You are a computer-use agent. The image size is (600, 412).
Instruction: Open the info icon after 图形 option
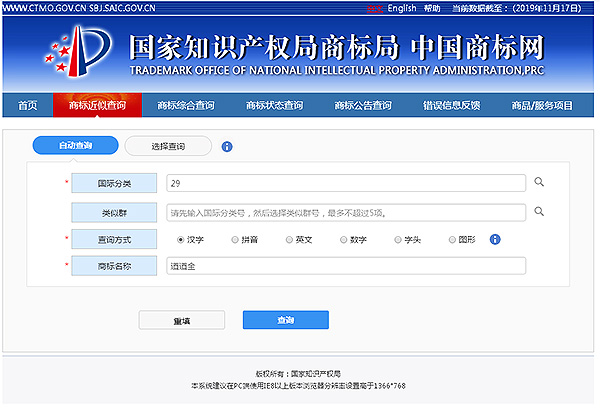(495, 239)
